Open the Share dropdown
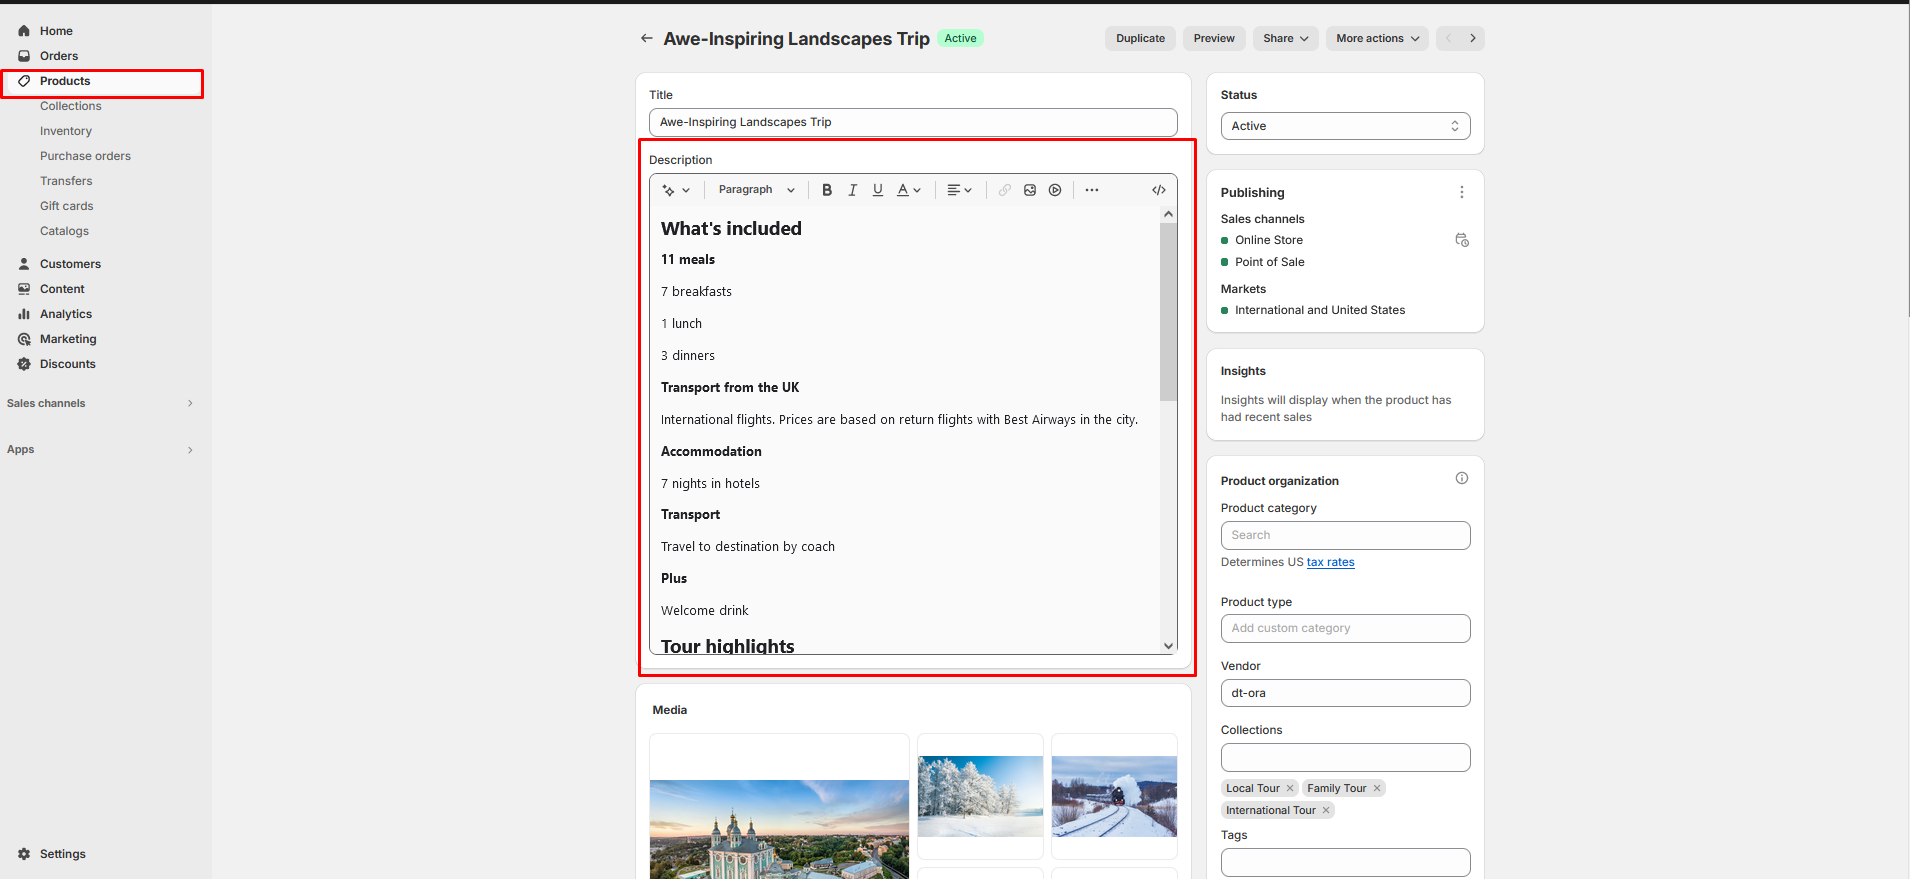This screenshot has height=879, width=1910. point(1285,38)
